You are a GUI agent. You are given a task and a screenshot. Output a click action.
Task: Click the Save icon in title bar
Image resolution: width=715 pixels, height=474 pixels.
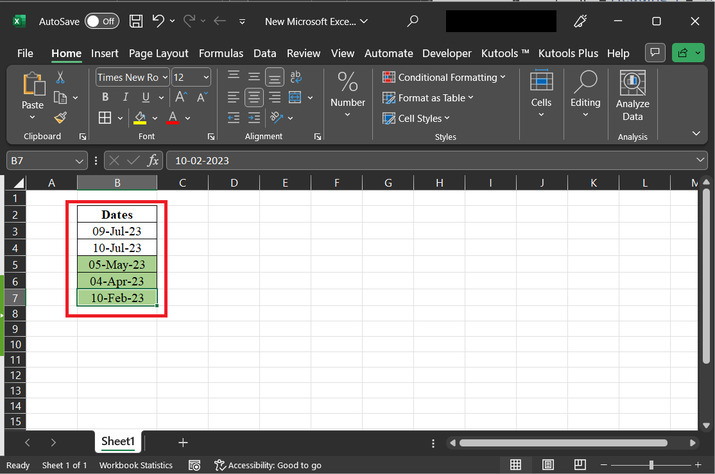coord(135,20)
